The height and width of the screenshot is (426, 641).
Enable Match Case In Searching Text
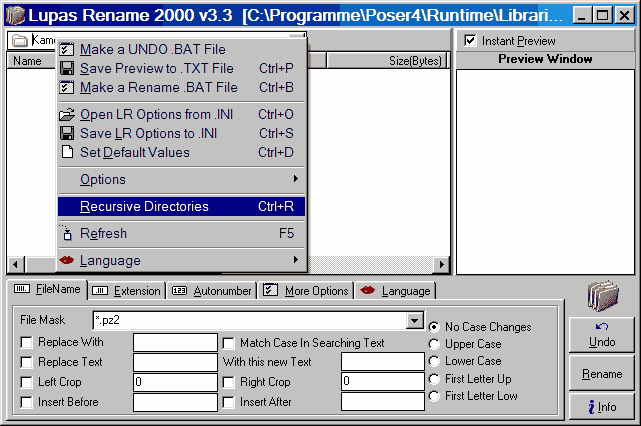[x=229, y=343]
